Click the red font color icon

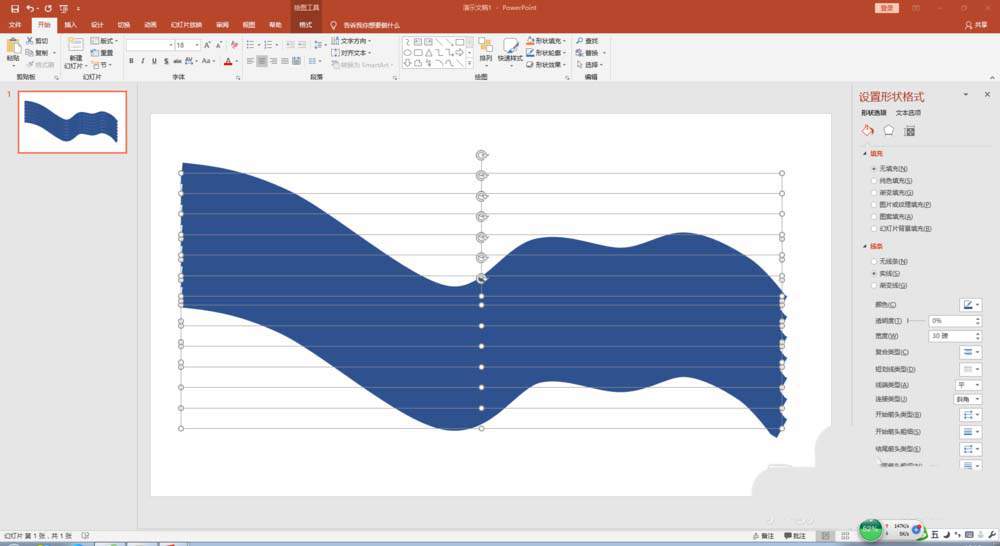(x=228, y=61)
